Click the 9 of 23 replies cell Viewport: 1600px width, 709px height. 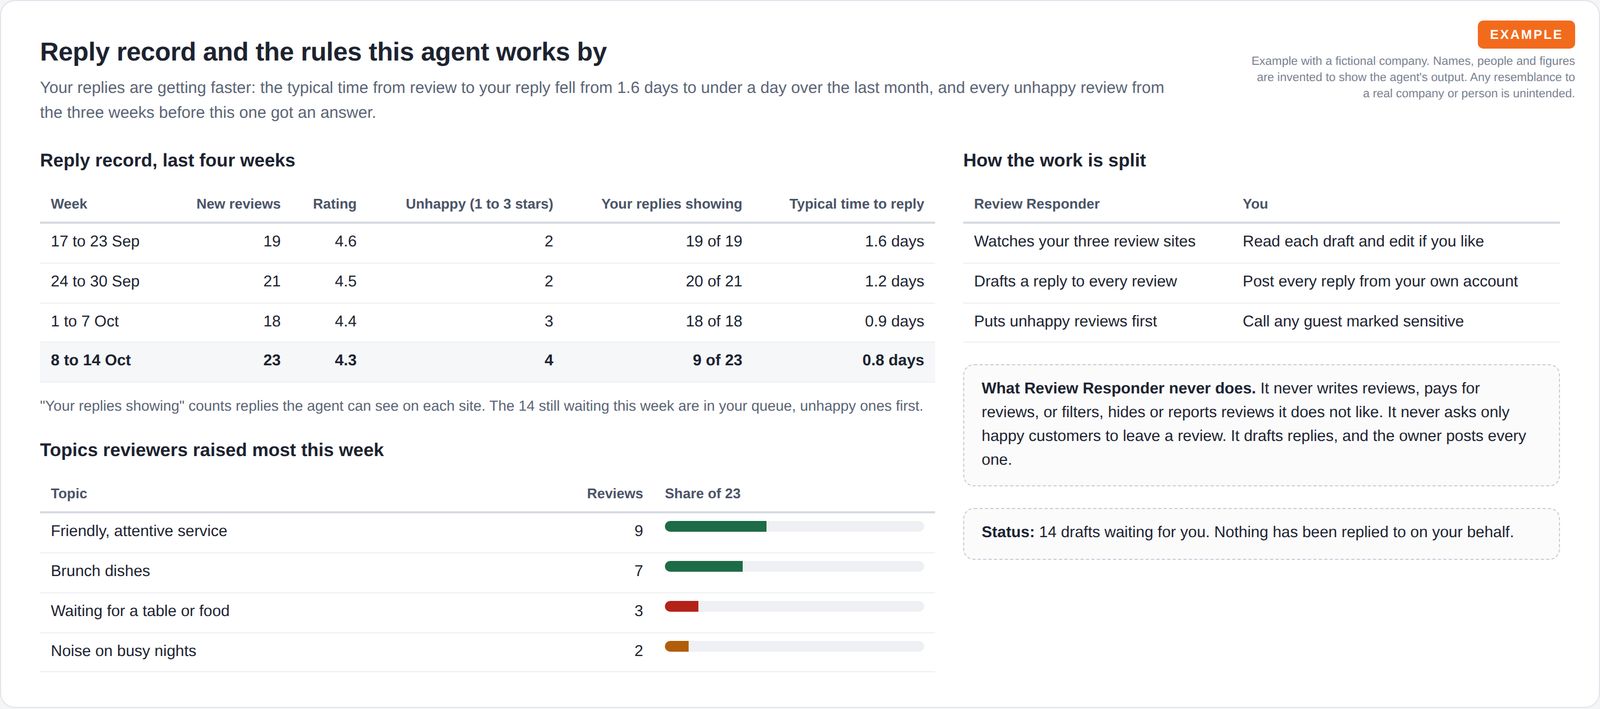click(x=717, y=360)
